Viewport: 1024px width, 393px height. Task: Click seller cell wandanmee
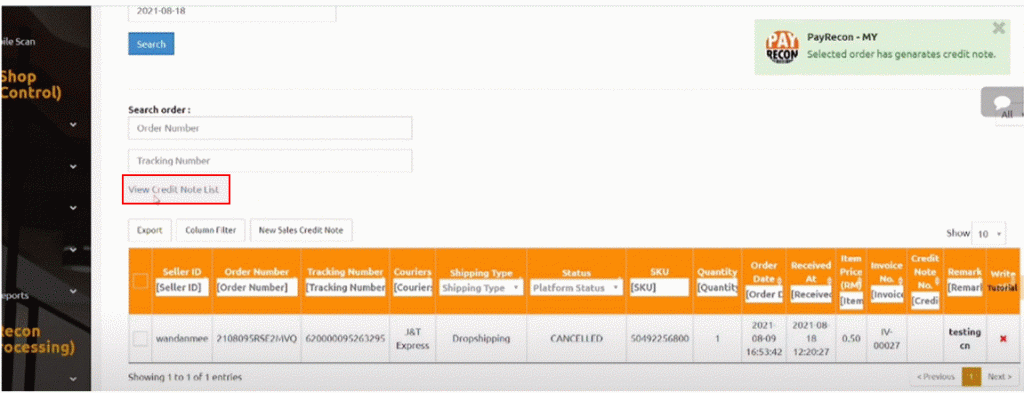coord(182,339)
